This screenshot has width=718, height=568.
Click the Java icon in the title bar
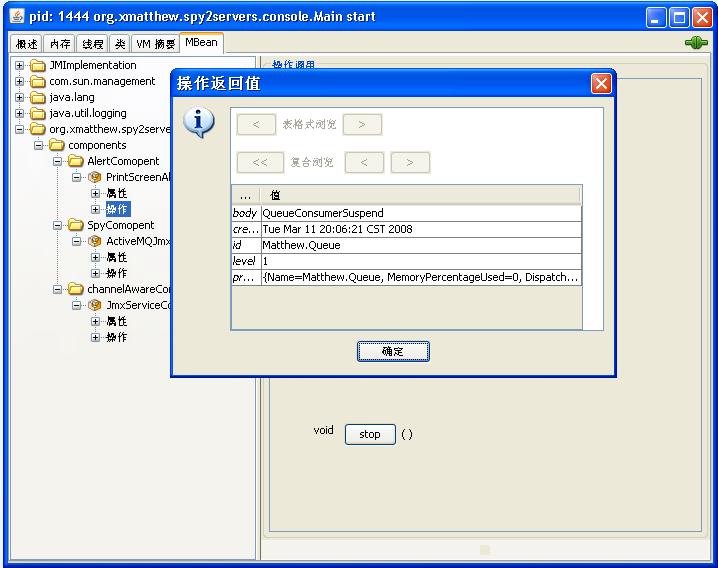pos(17,16)
